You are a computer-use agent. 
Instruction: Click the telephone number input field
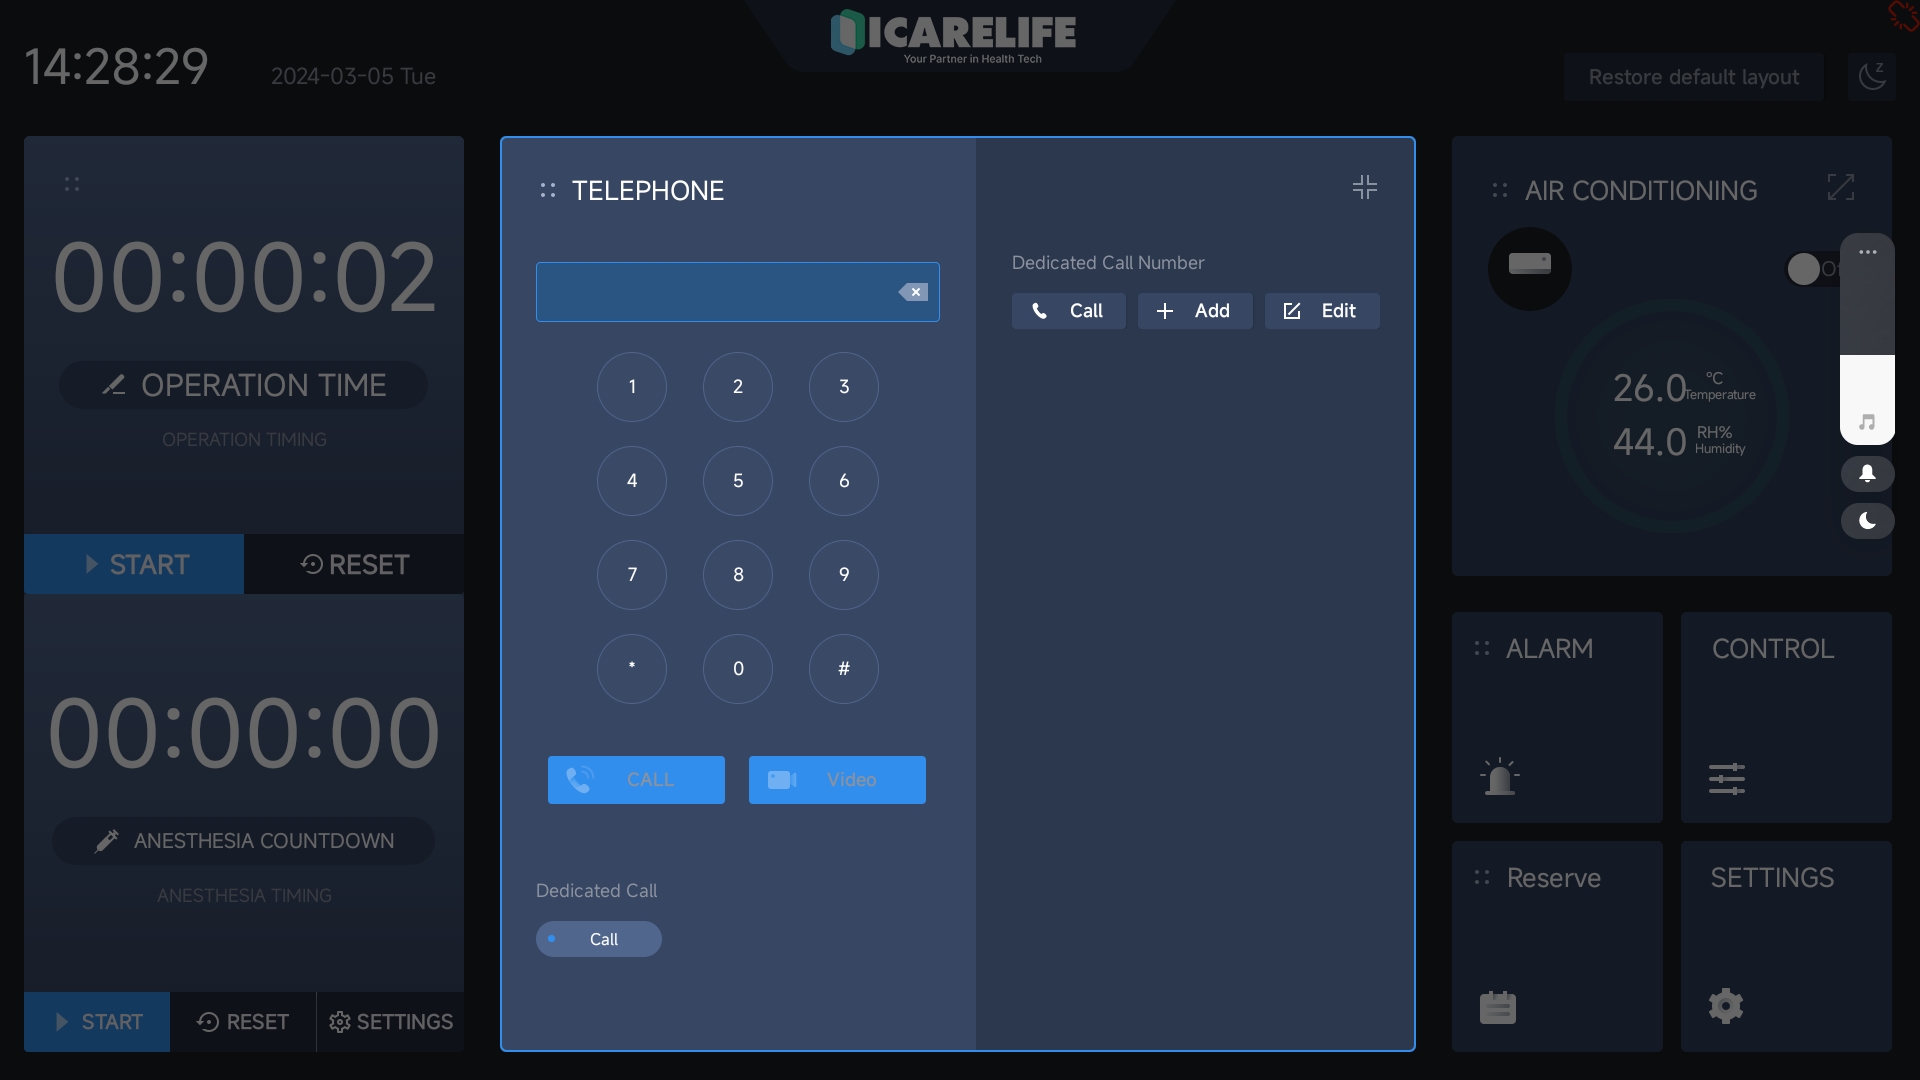(x=737, y=291)
